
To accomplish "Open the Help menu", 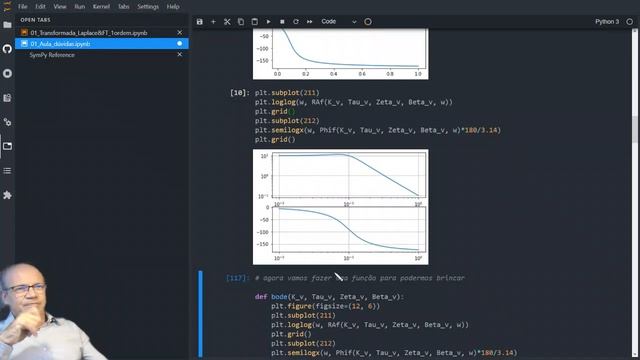I will click(173, 7).
